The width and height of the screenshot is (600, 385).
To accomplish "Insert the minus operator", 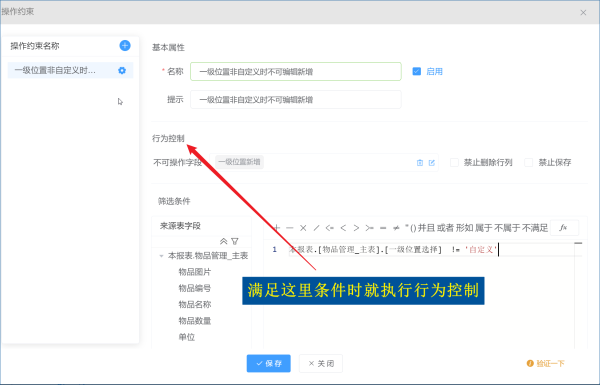I will click(290, 228).
